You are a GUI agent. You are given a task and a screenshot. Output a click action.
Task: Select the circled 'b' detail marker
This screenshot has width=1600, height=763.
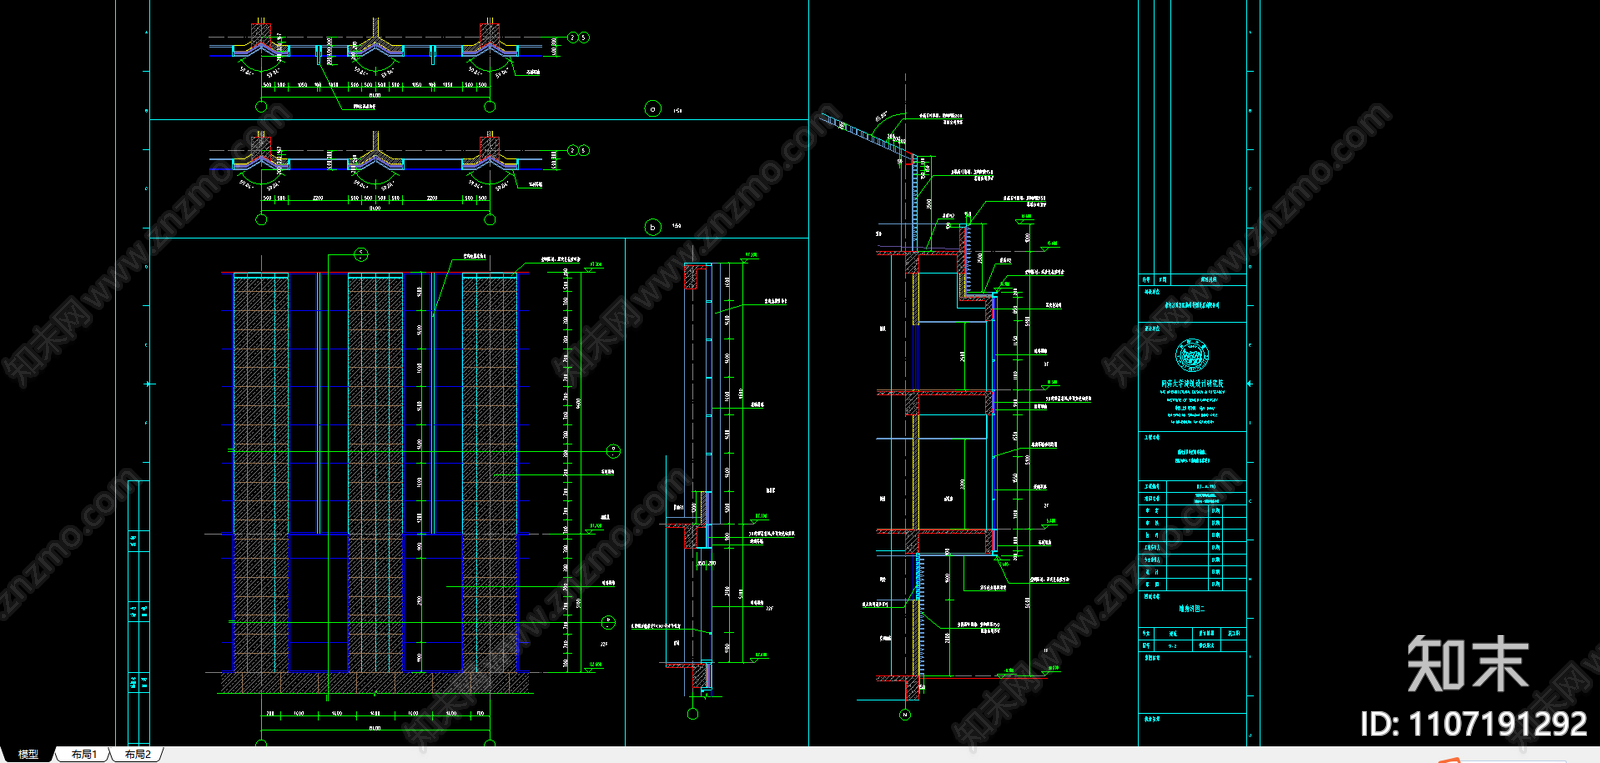pyautogui.click(x=653, y=227)
